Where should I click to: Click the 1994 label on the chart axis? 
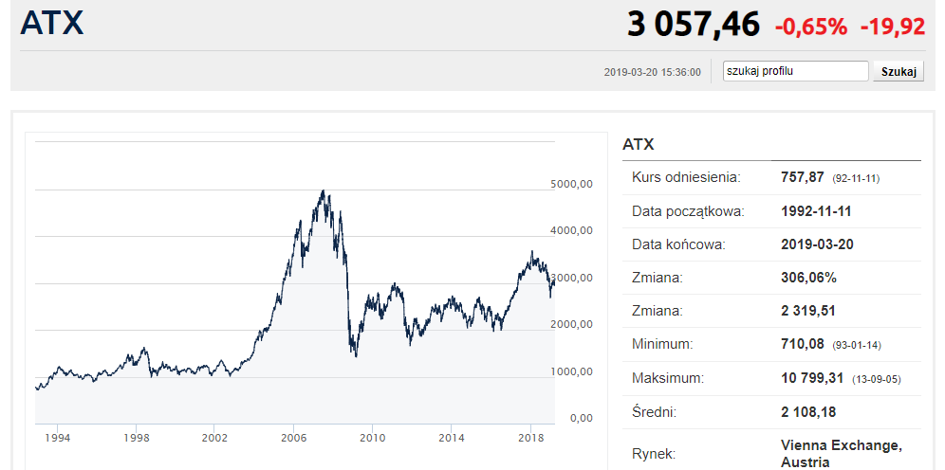(57, 437)
